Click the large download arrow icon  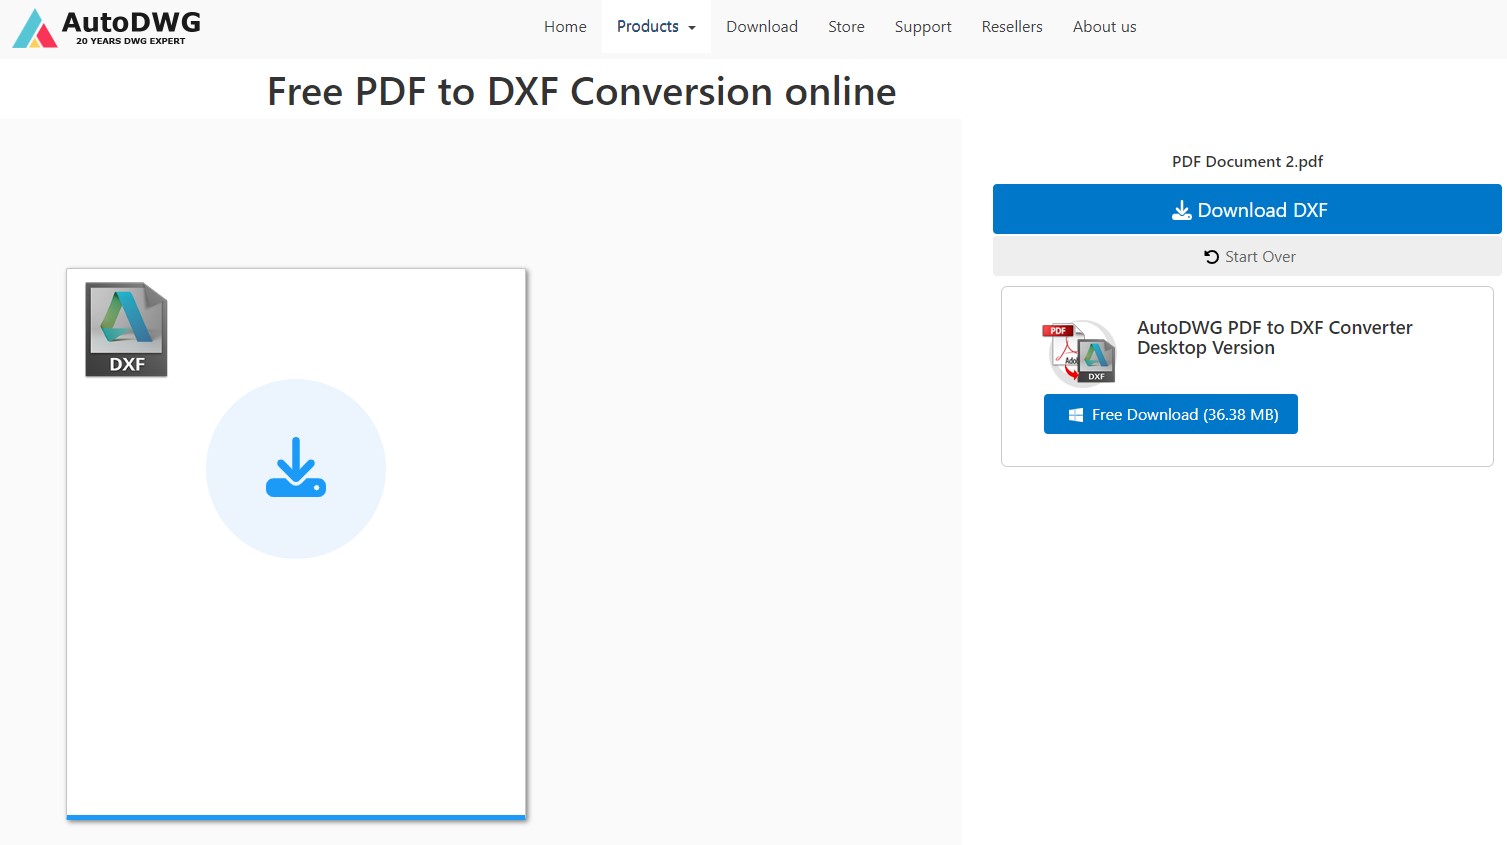(x=296, y=468)
